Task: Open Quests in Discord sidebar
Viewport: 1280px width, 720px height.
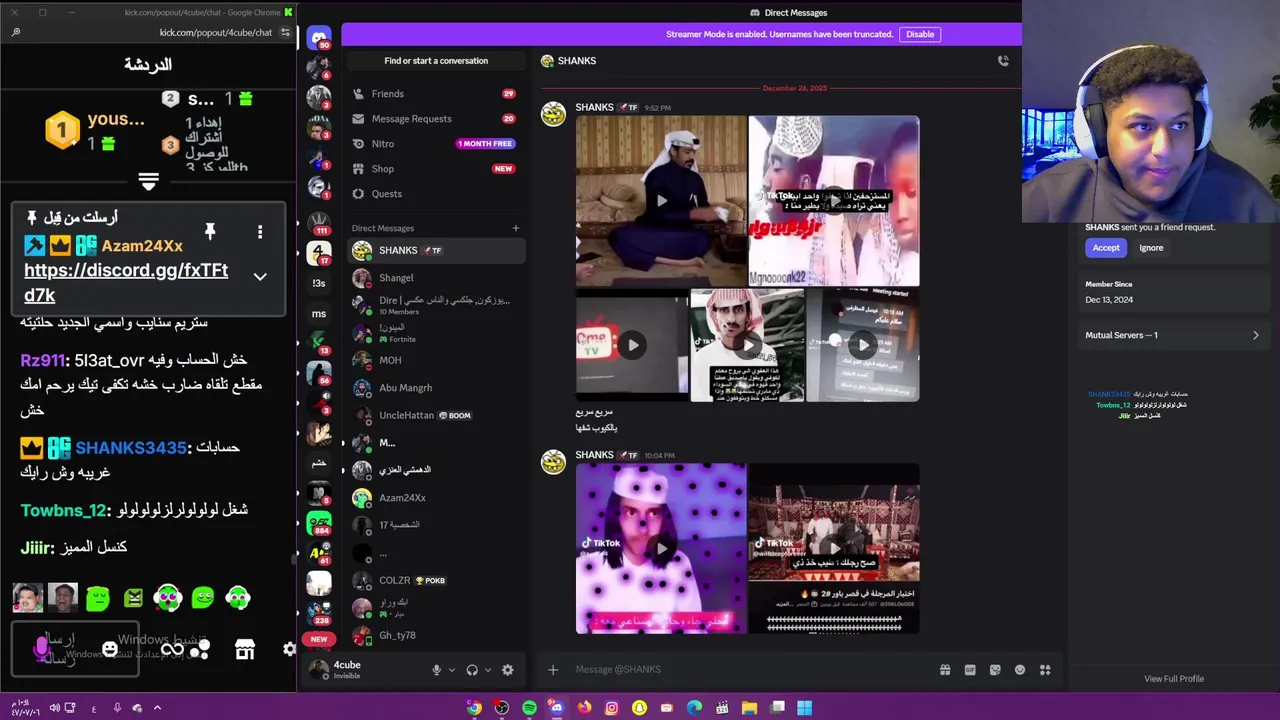Action: click(x=434, y=194)
